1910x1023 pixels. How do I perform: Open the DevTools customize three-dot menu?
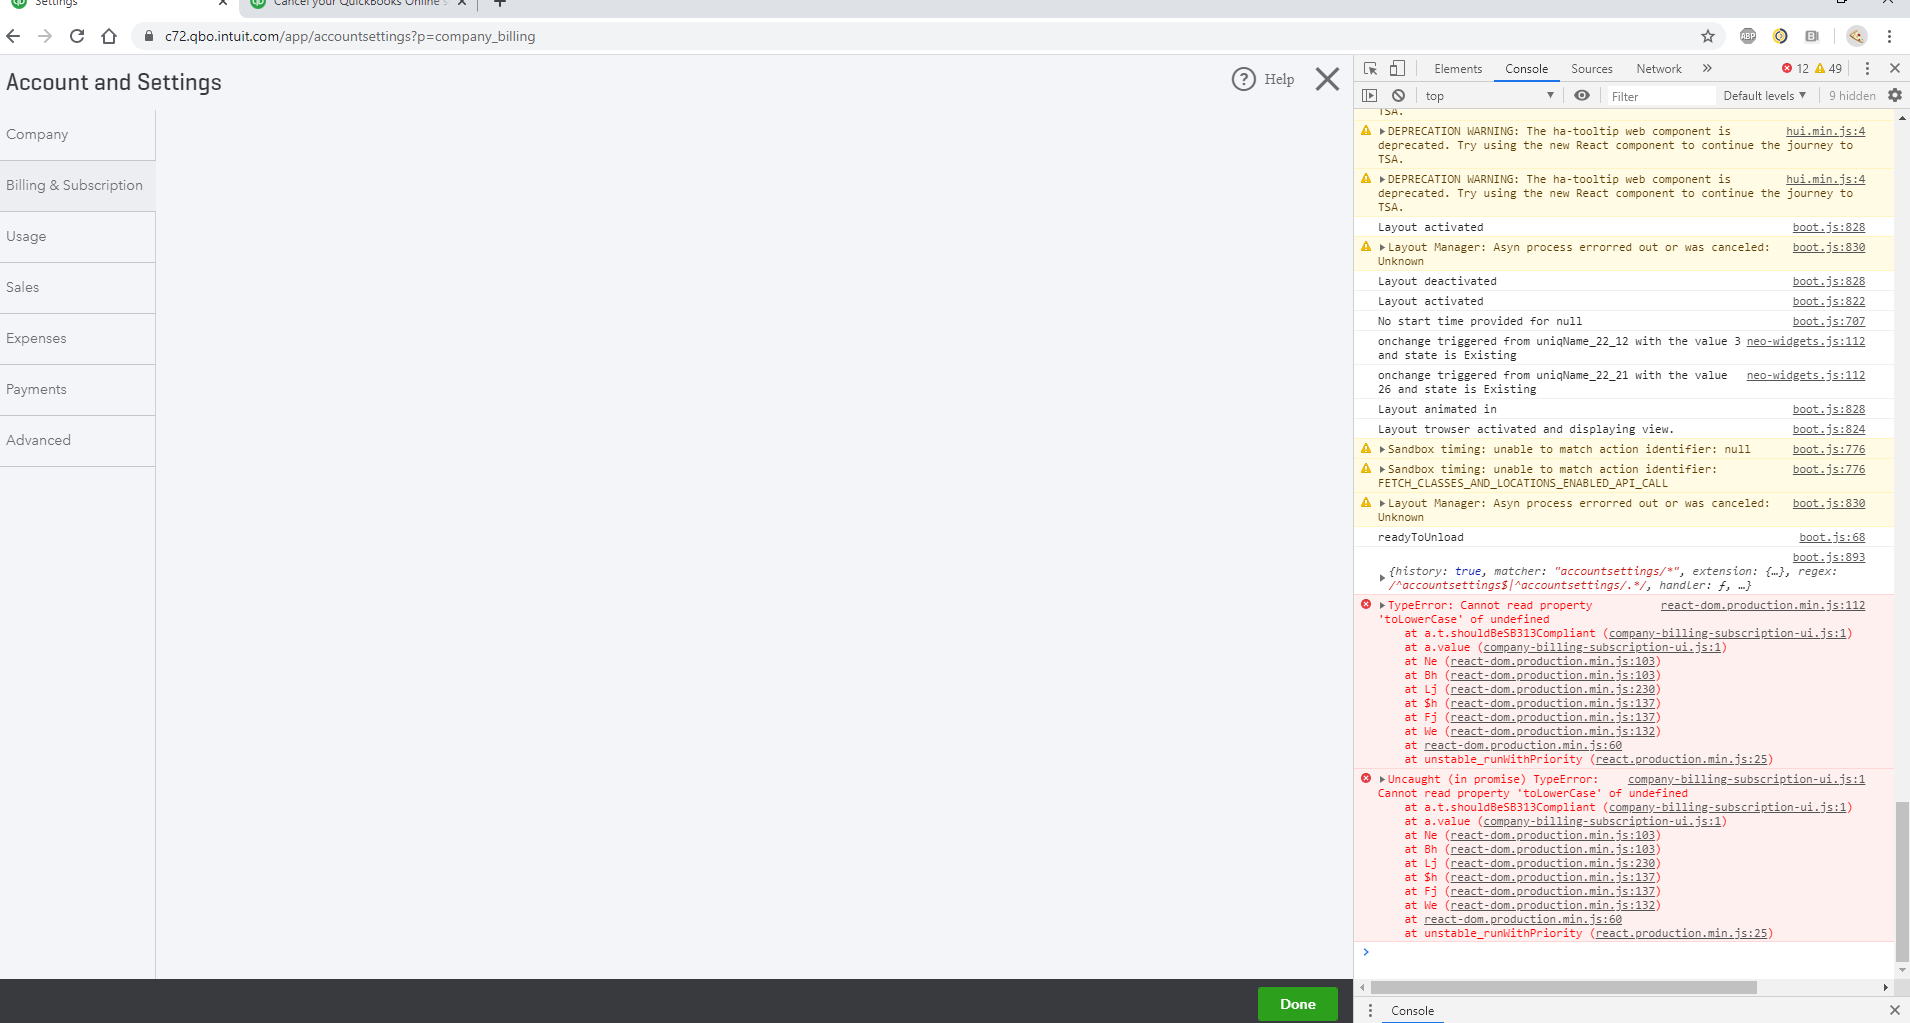pyautogui.click(x=1867, y=68)
